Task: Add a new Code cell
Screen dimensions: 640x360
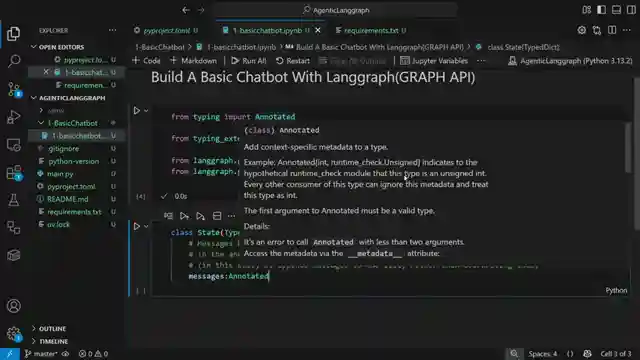Action: point(147,61)
